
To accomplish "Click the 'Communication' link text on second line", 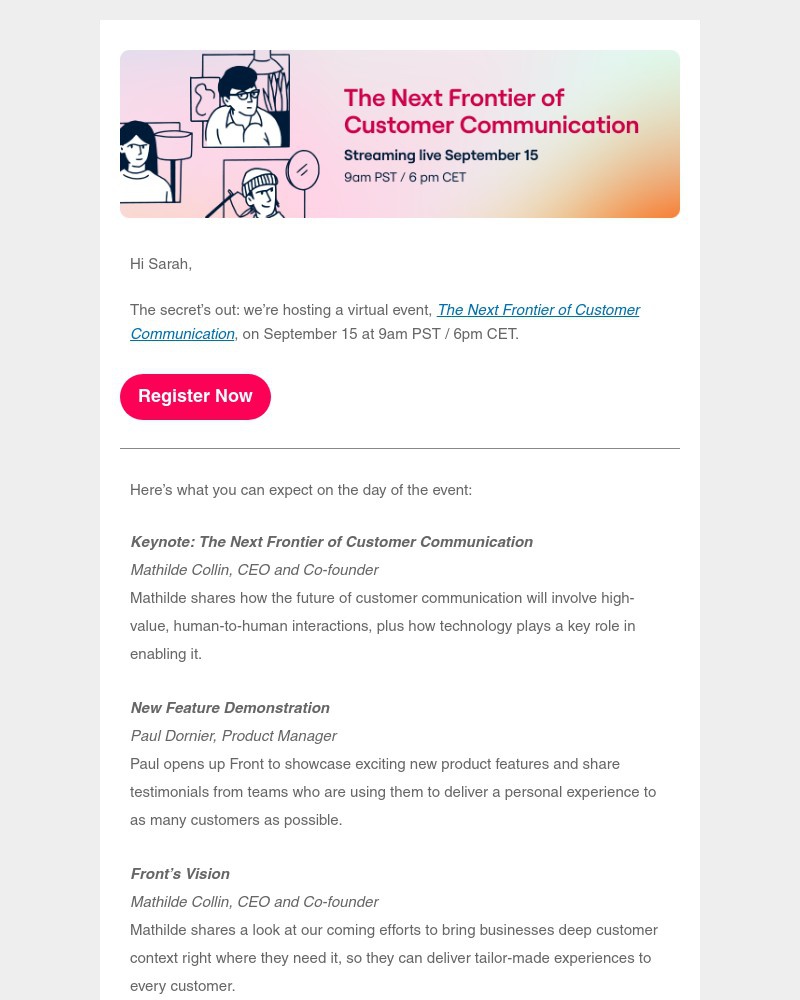I will coord(182,334).
